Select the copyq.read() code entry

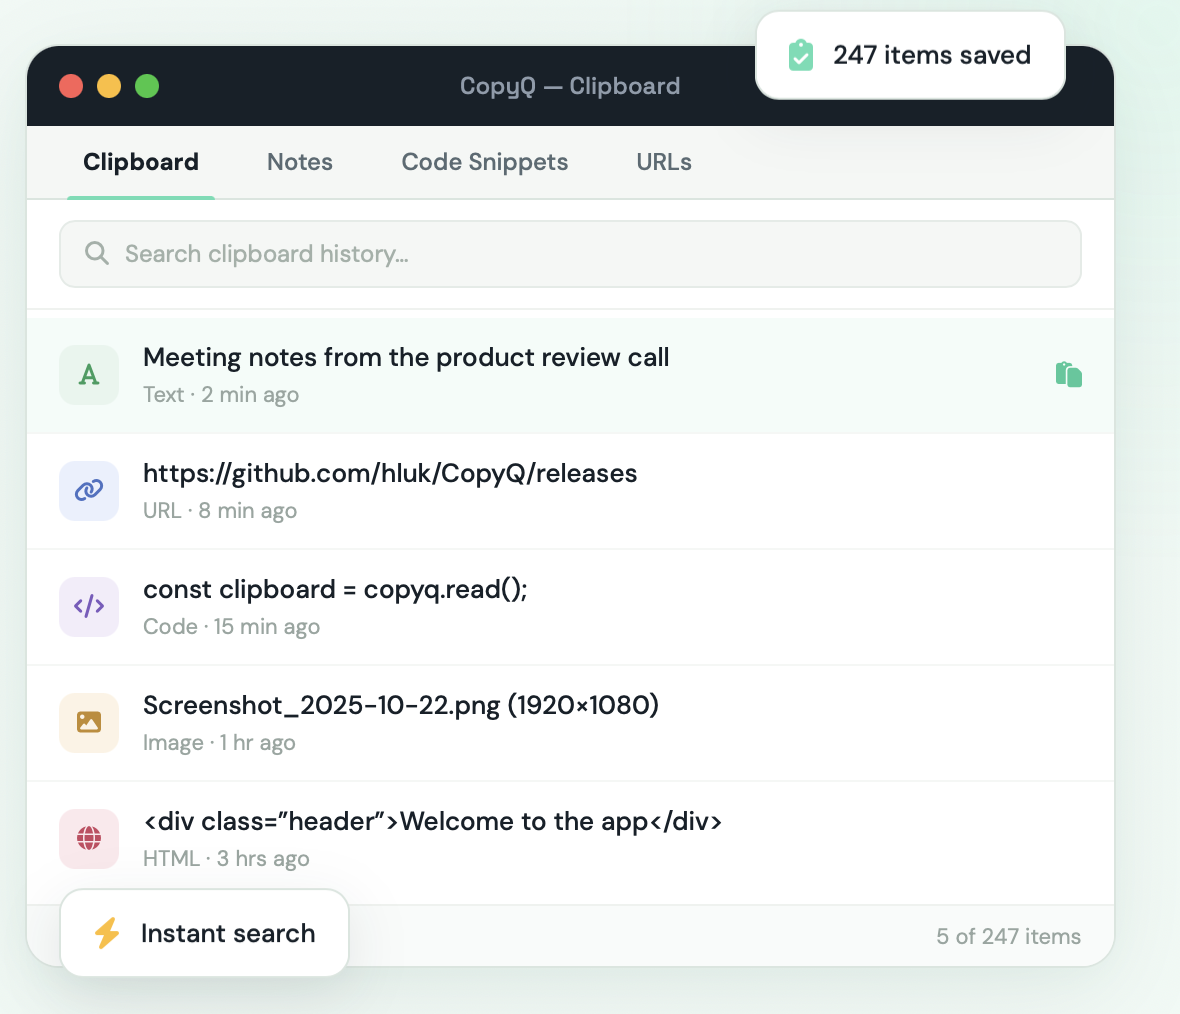click(x=570, y=607)
